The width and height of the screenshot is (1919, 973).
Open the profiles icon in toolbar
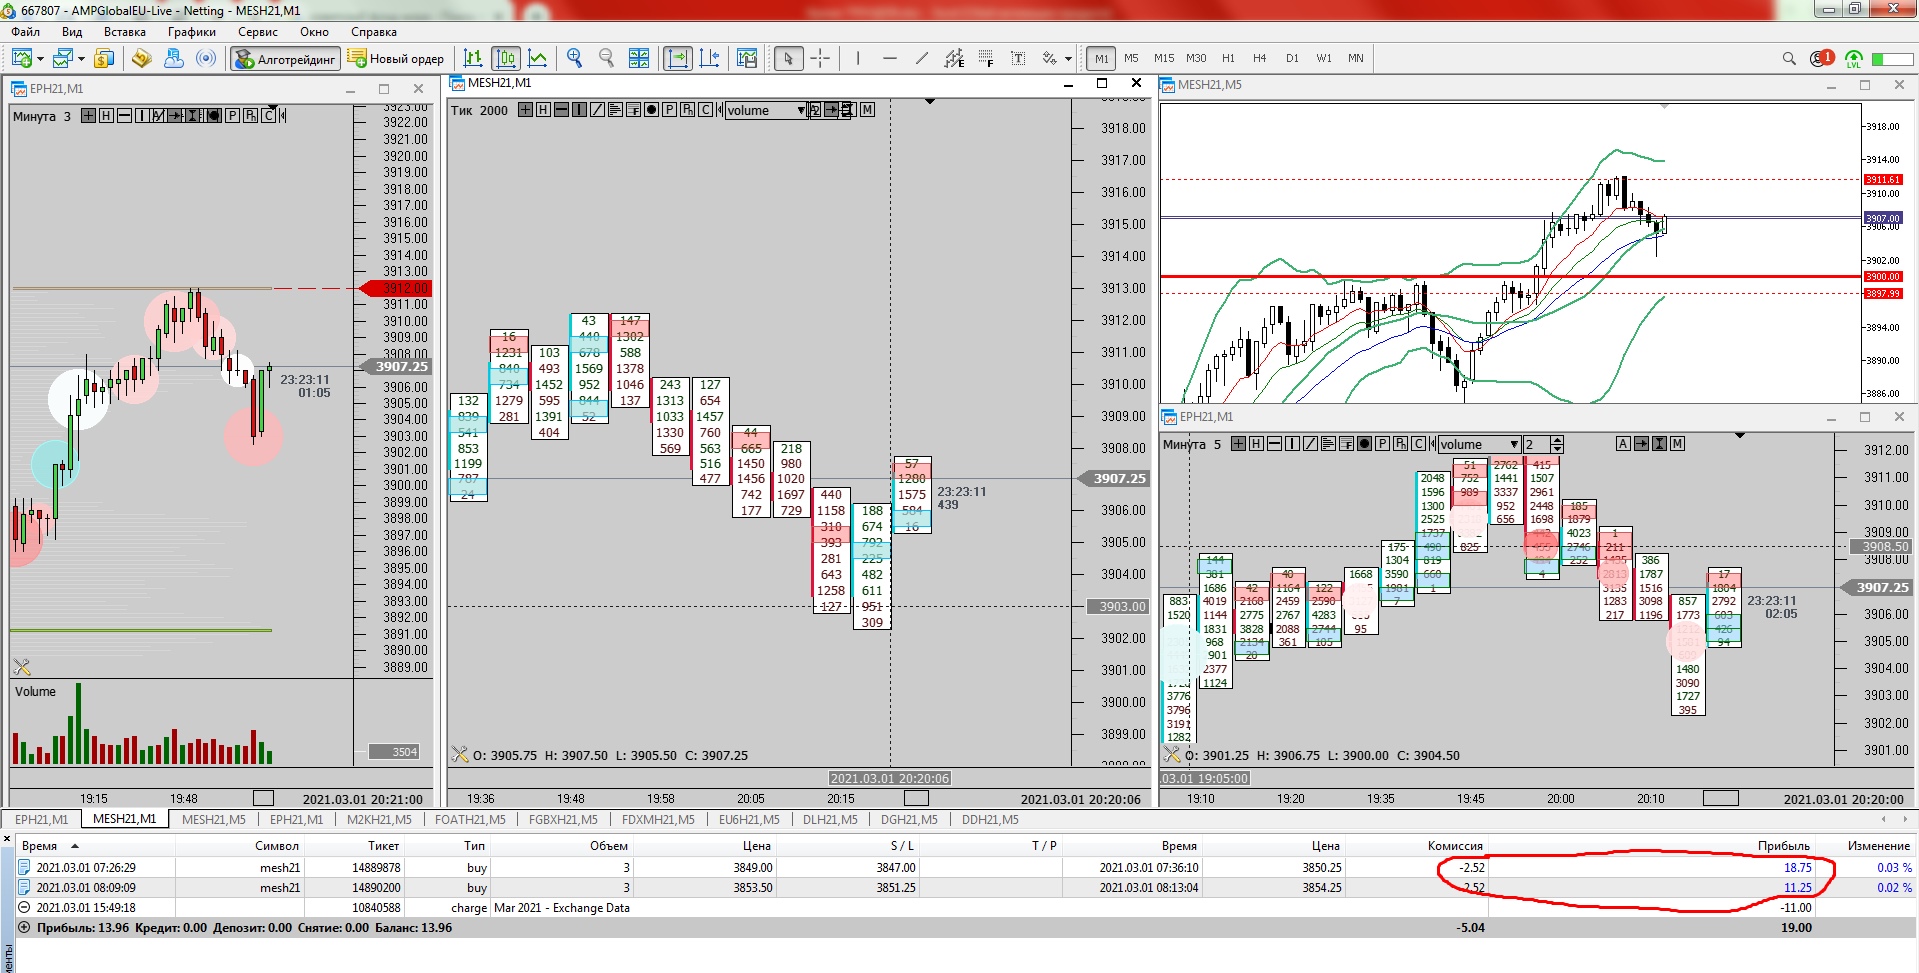tap(62, 58)
